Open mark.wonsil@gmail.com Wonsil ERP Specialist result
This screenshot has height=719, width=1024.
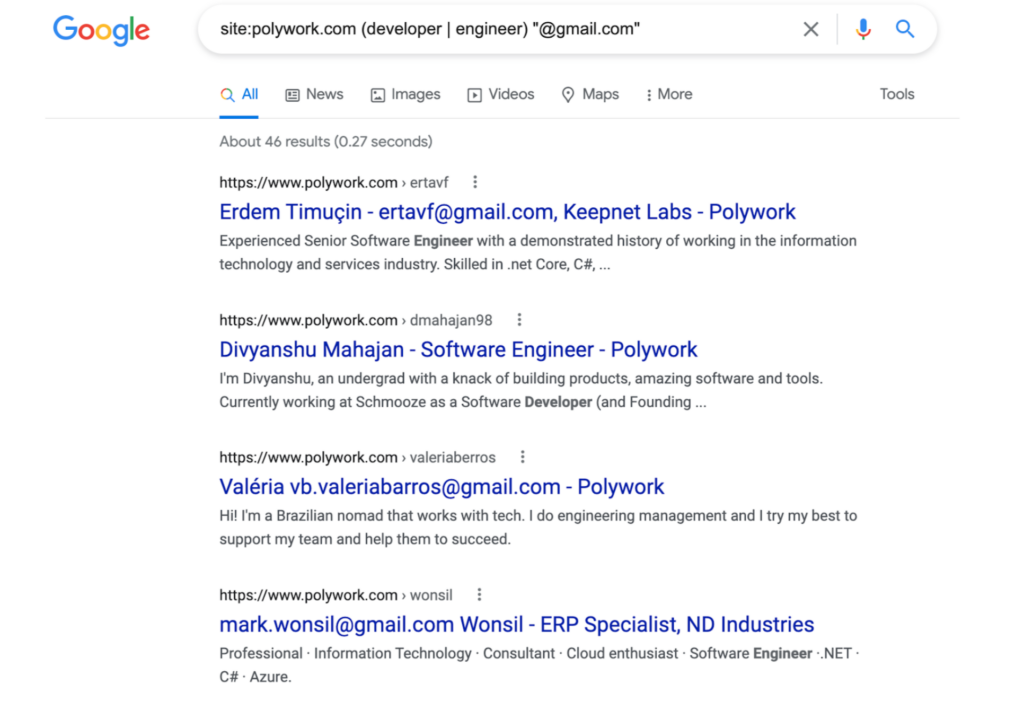tap(517, 625)
